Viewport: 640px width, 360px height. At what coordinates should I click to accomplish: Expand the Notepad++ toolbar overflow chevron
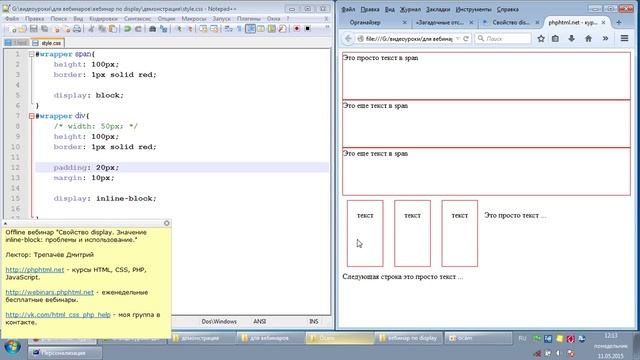(x=327, y=28)
